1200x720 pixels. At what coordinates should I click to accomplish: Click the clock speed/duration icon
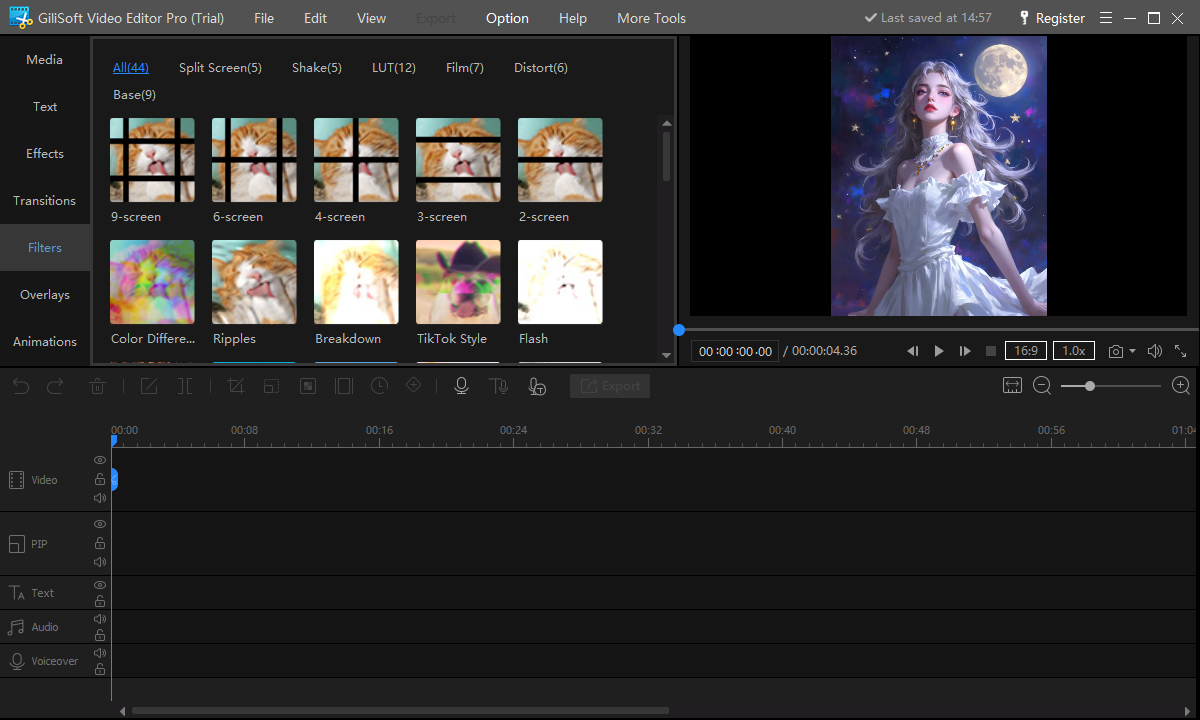point(380,386)
